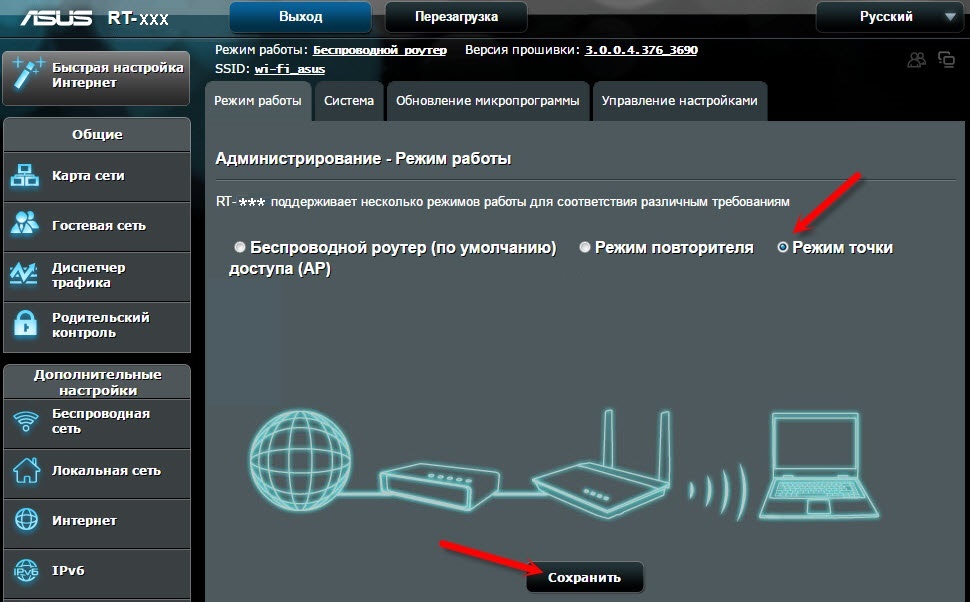The image size is (970, 602).
Task: Click the Администрирование - Режим работы heading
Action: [x=363, y=159]
